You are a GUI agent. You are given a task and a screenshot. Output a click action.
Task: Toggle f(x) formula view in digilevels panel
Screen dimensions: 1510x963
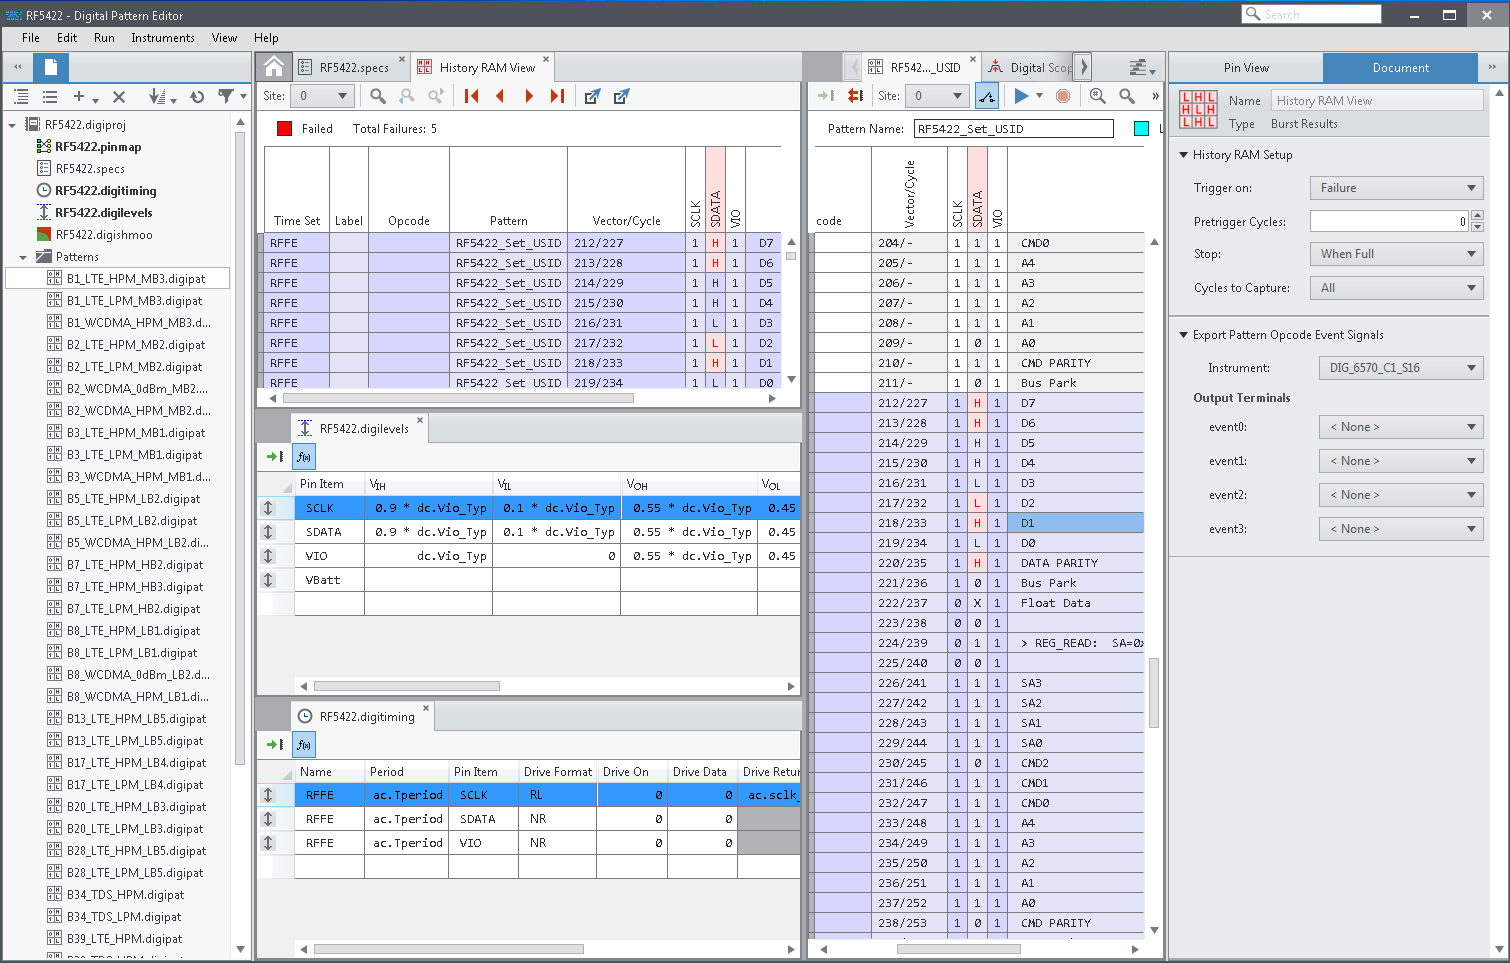[304, 457]
